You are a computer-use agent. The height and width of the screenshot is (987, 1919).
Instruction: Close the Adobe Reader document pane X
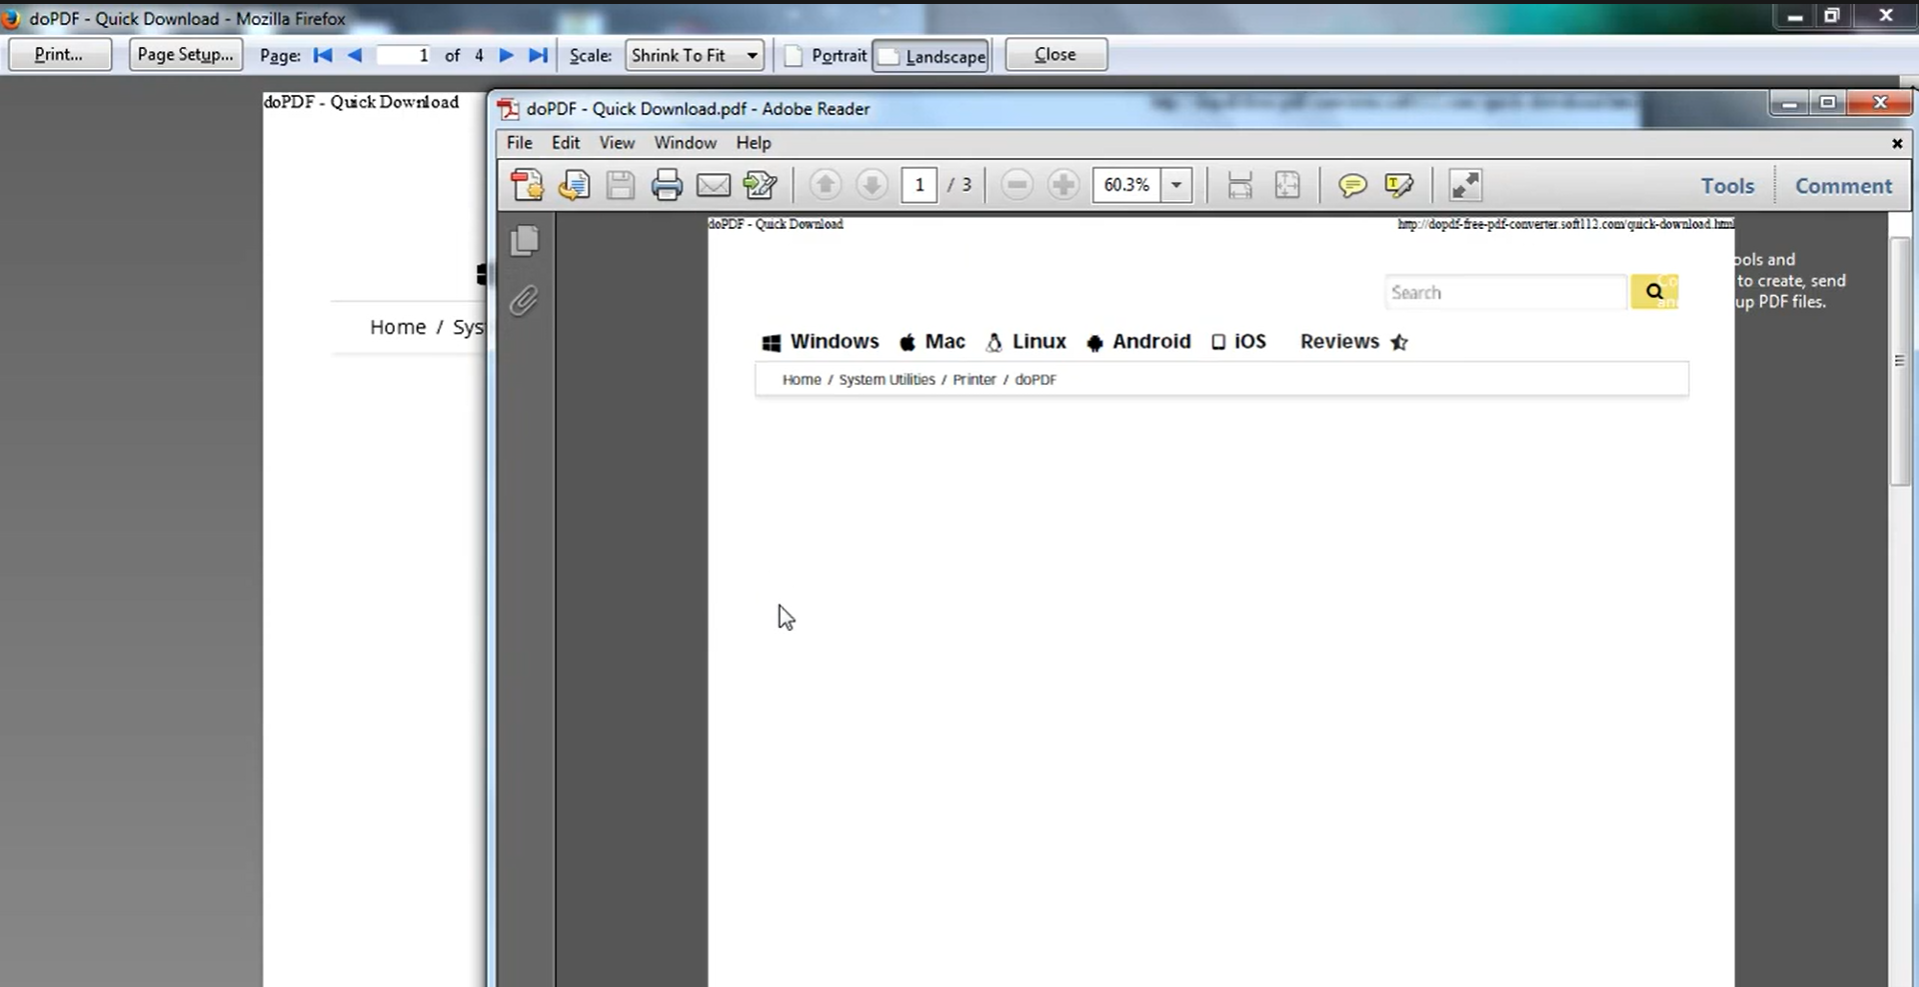1897,143
